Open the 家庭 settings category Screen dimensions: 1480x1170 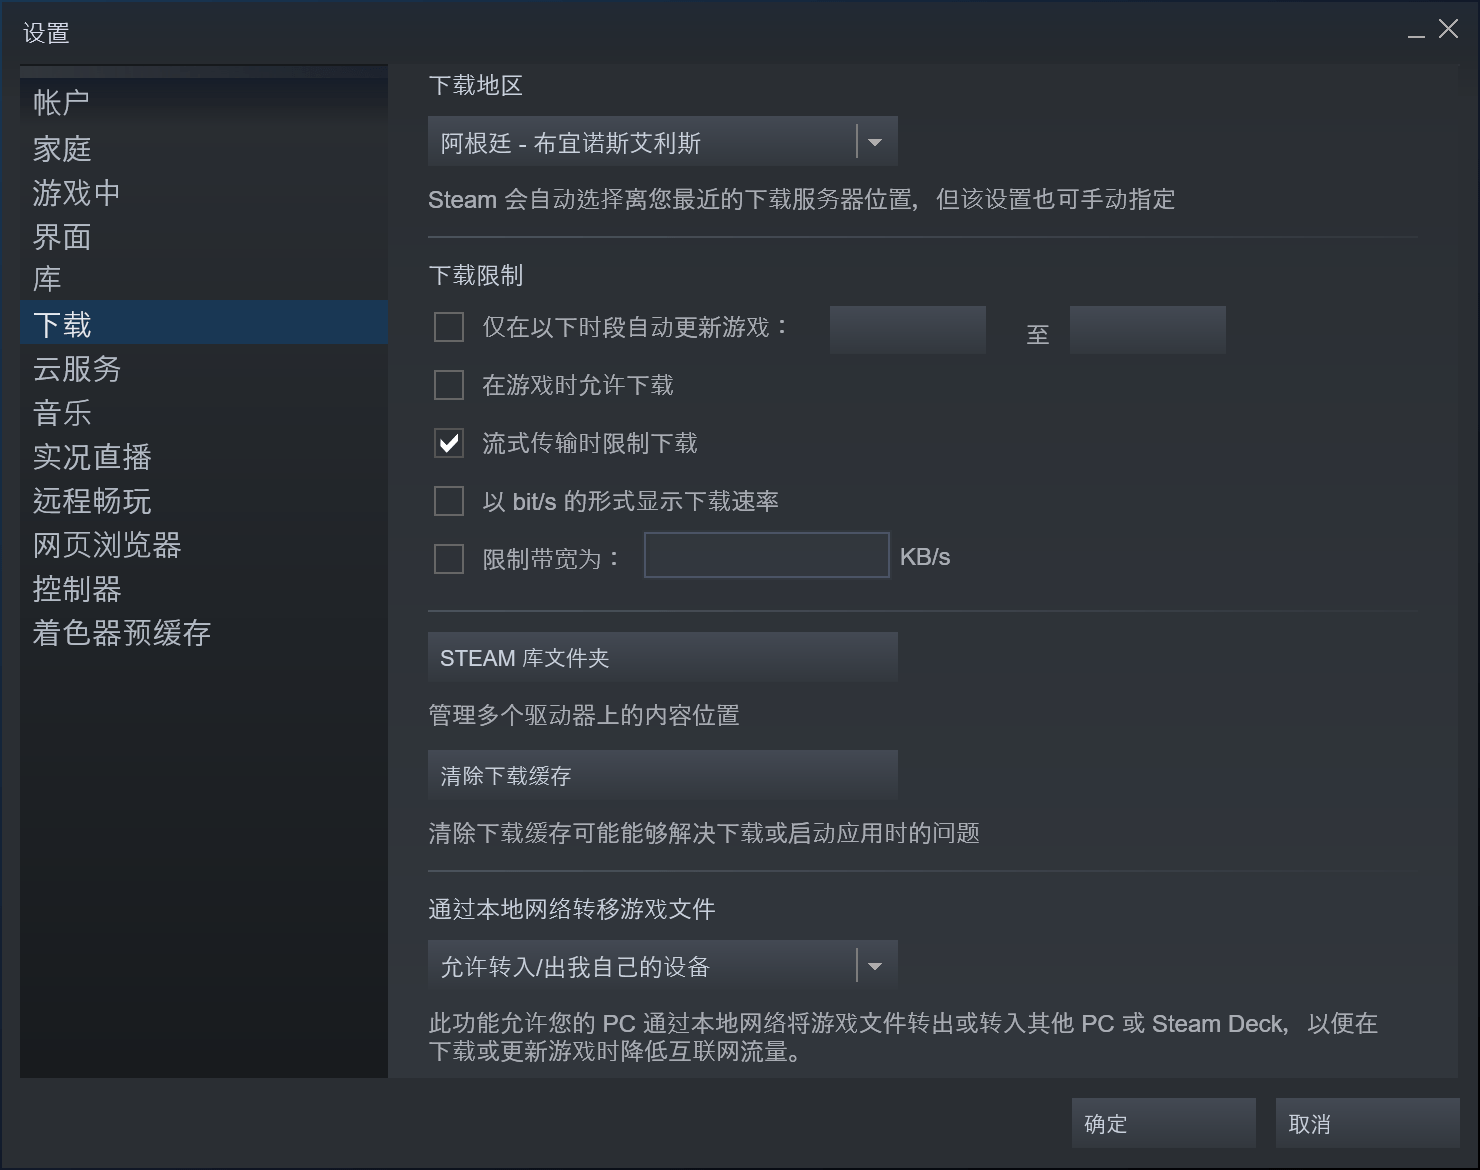click(x=204, y=149)
